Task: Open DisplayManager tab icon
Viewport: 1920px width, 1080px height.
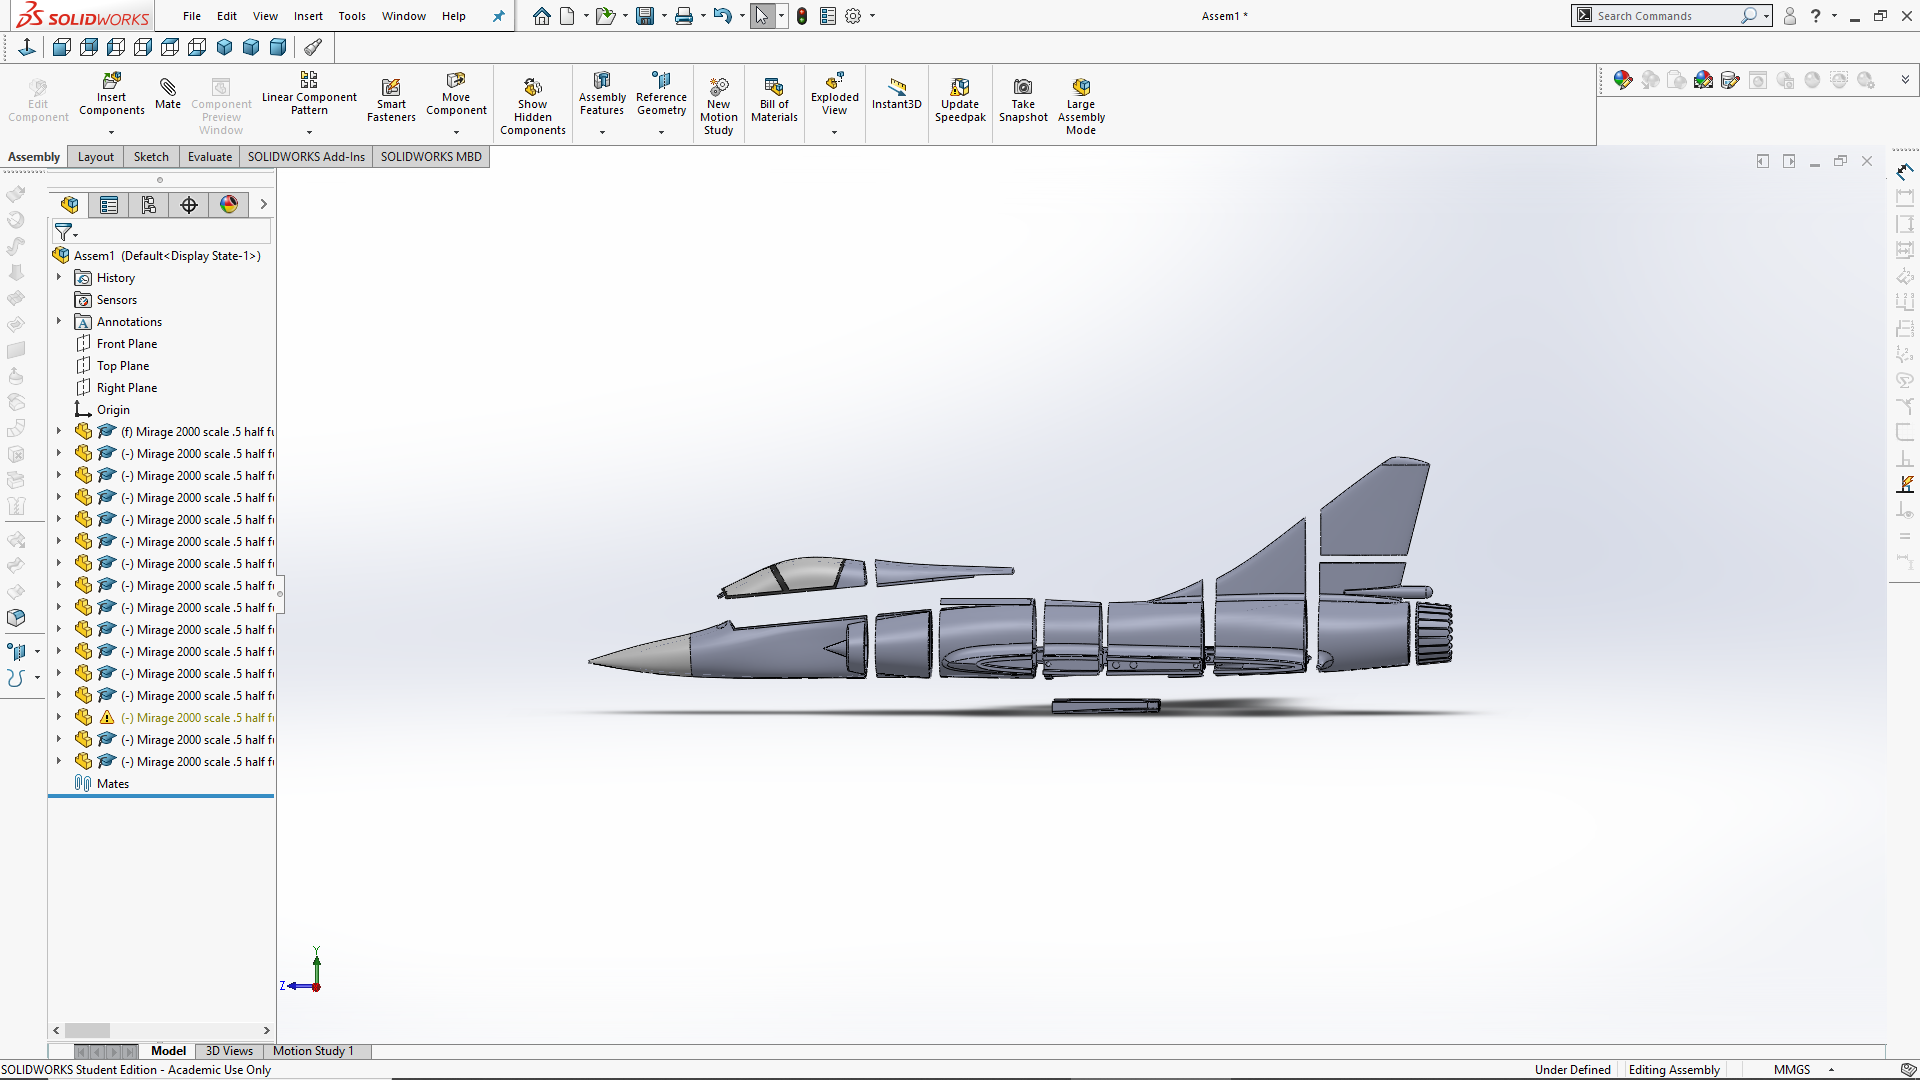Action: click(x=229, y=205)
